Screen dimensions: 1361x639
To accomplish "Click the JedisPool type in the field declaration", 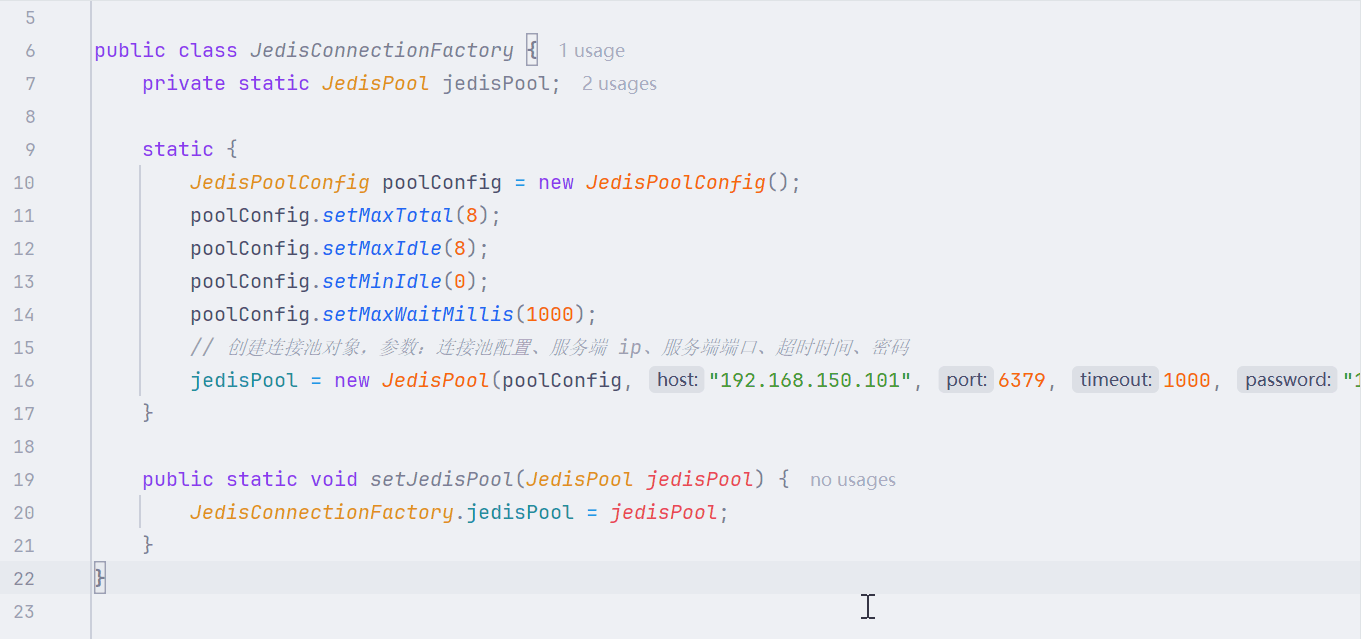I will tap(376, 84).
